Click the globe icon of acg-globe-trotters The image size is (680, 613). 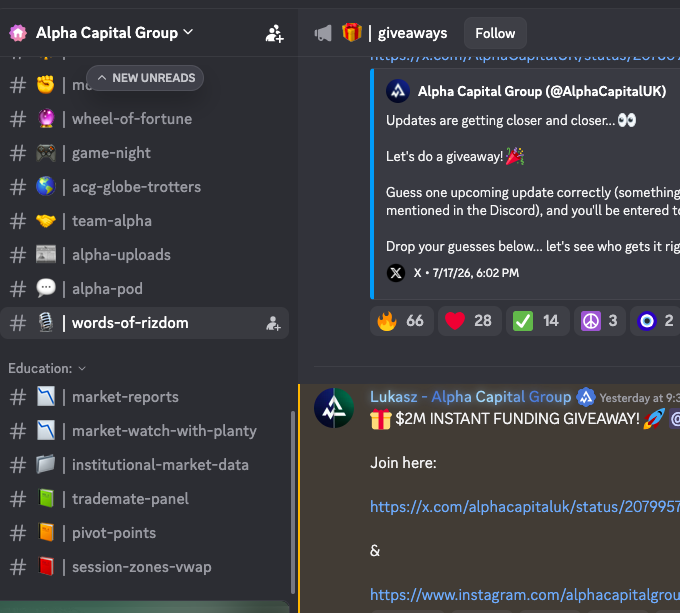46,186
